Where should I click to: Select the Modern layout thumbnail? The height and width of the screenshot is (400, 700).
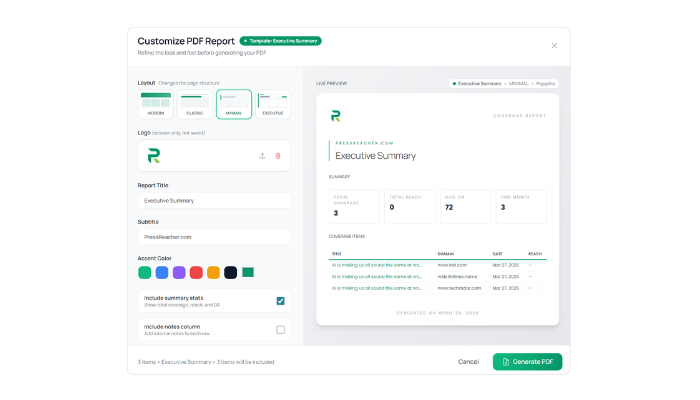pyautogui.click(x=156, y=104)
